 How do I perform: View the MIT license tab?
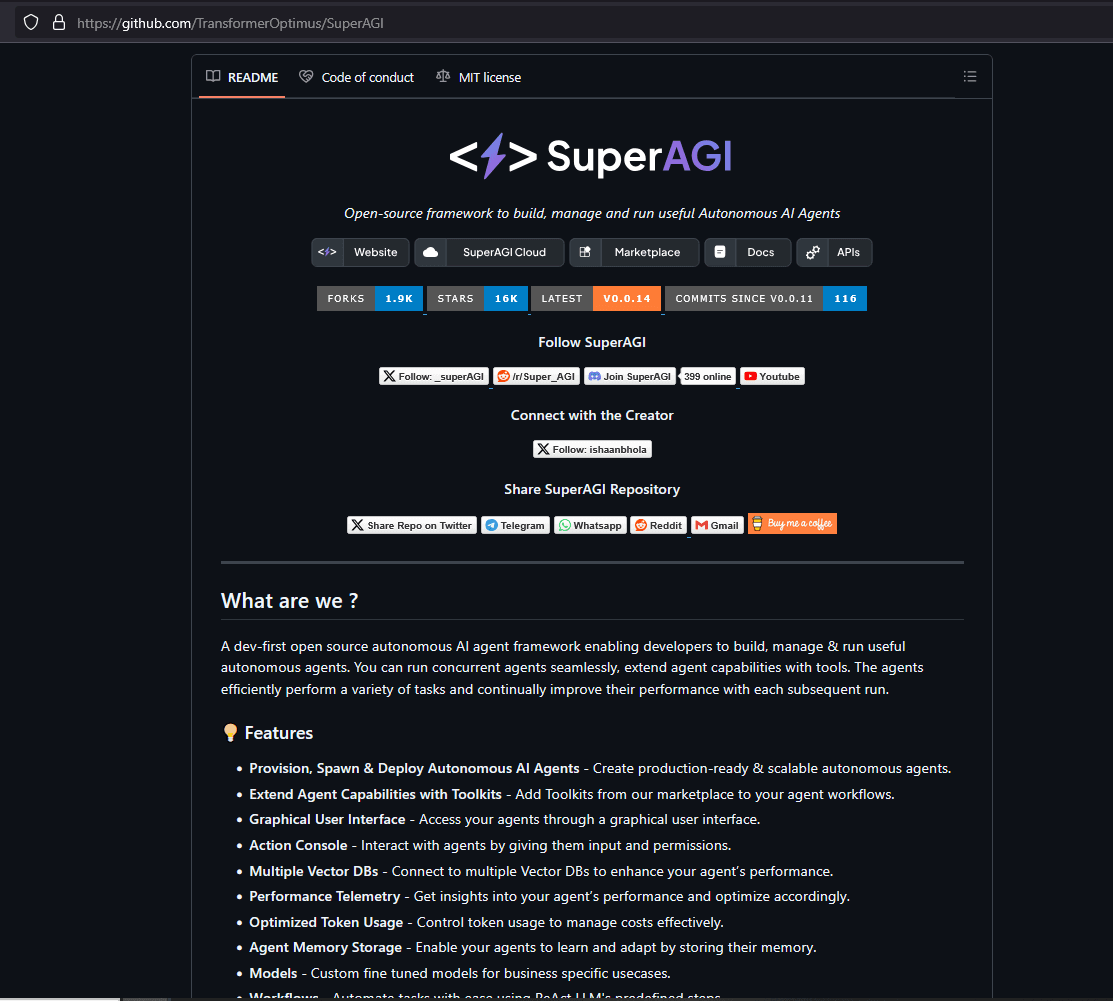click(x=478, y=76)
